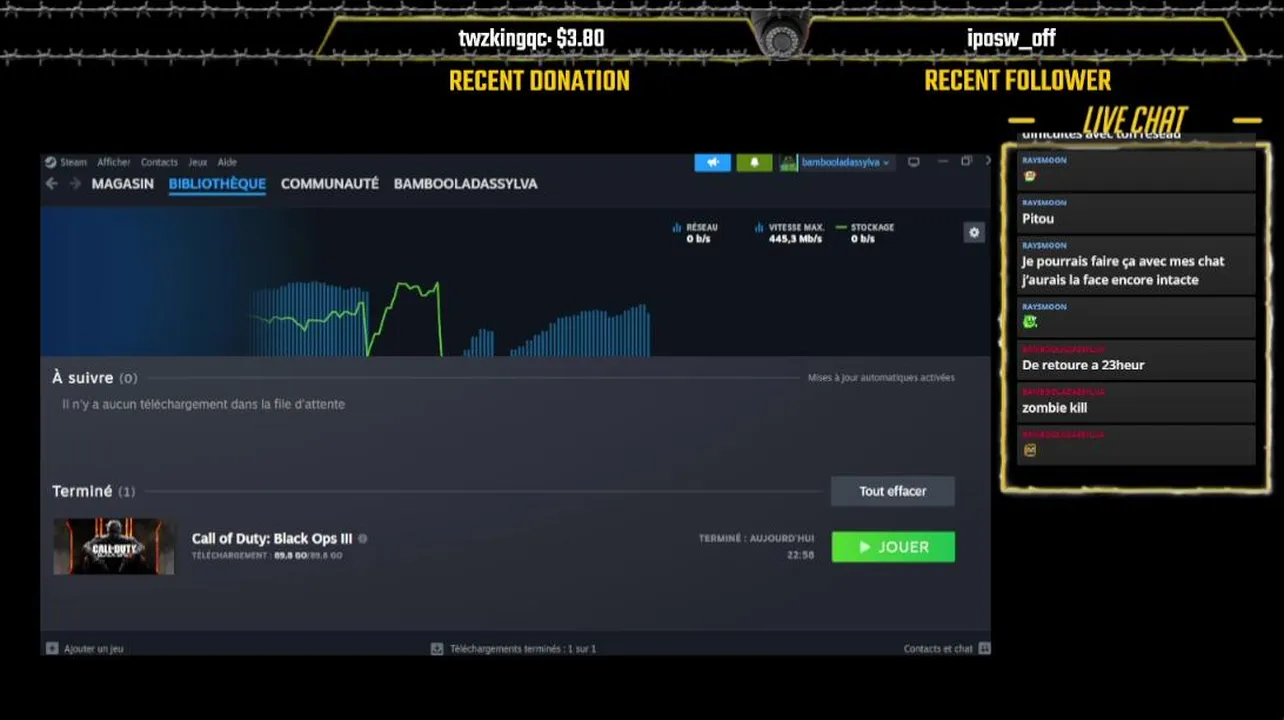Click the back navigation arrow
Screen dimensions: 1284x720
click(x=52, y=184)
